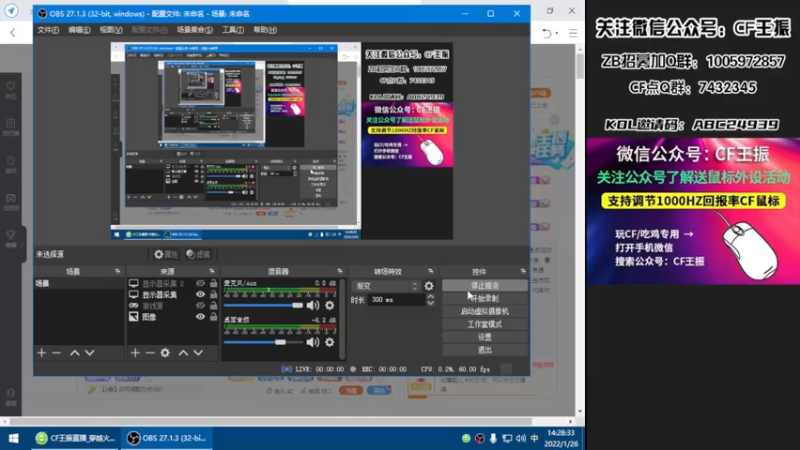800x450 pixels.
Task: Click the 停止推流 button
Action: point(485,286)
